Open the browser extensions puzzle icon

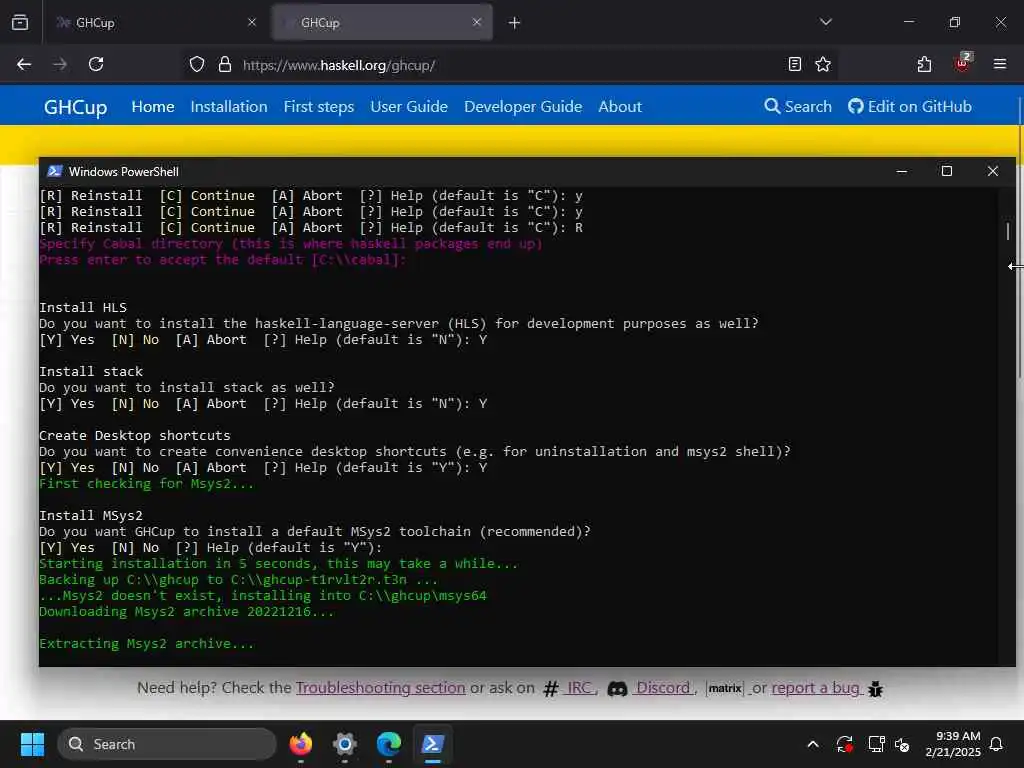tap(924, 64)
